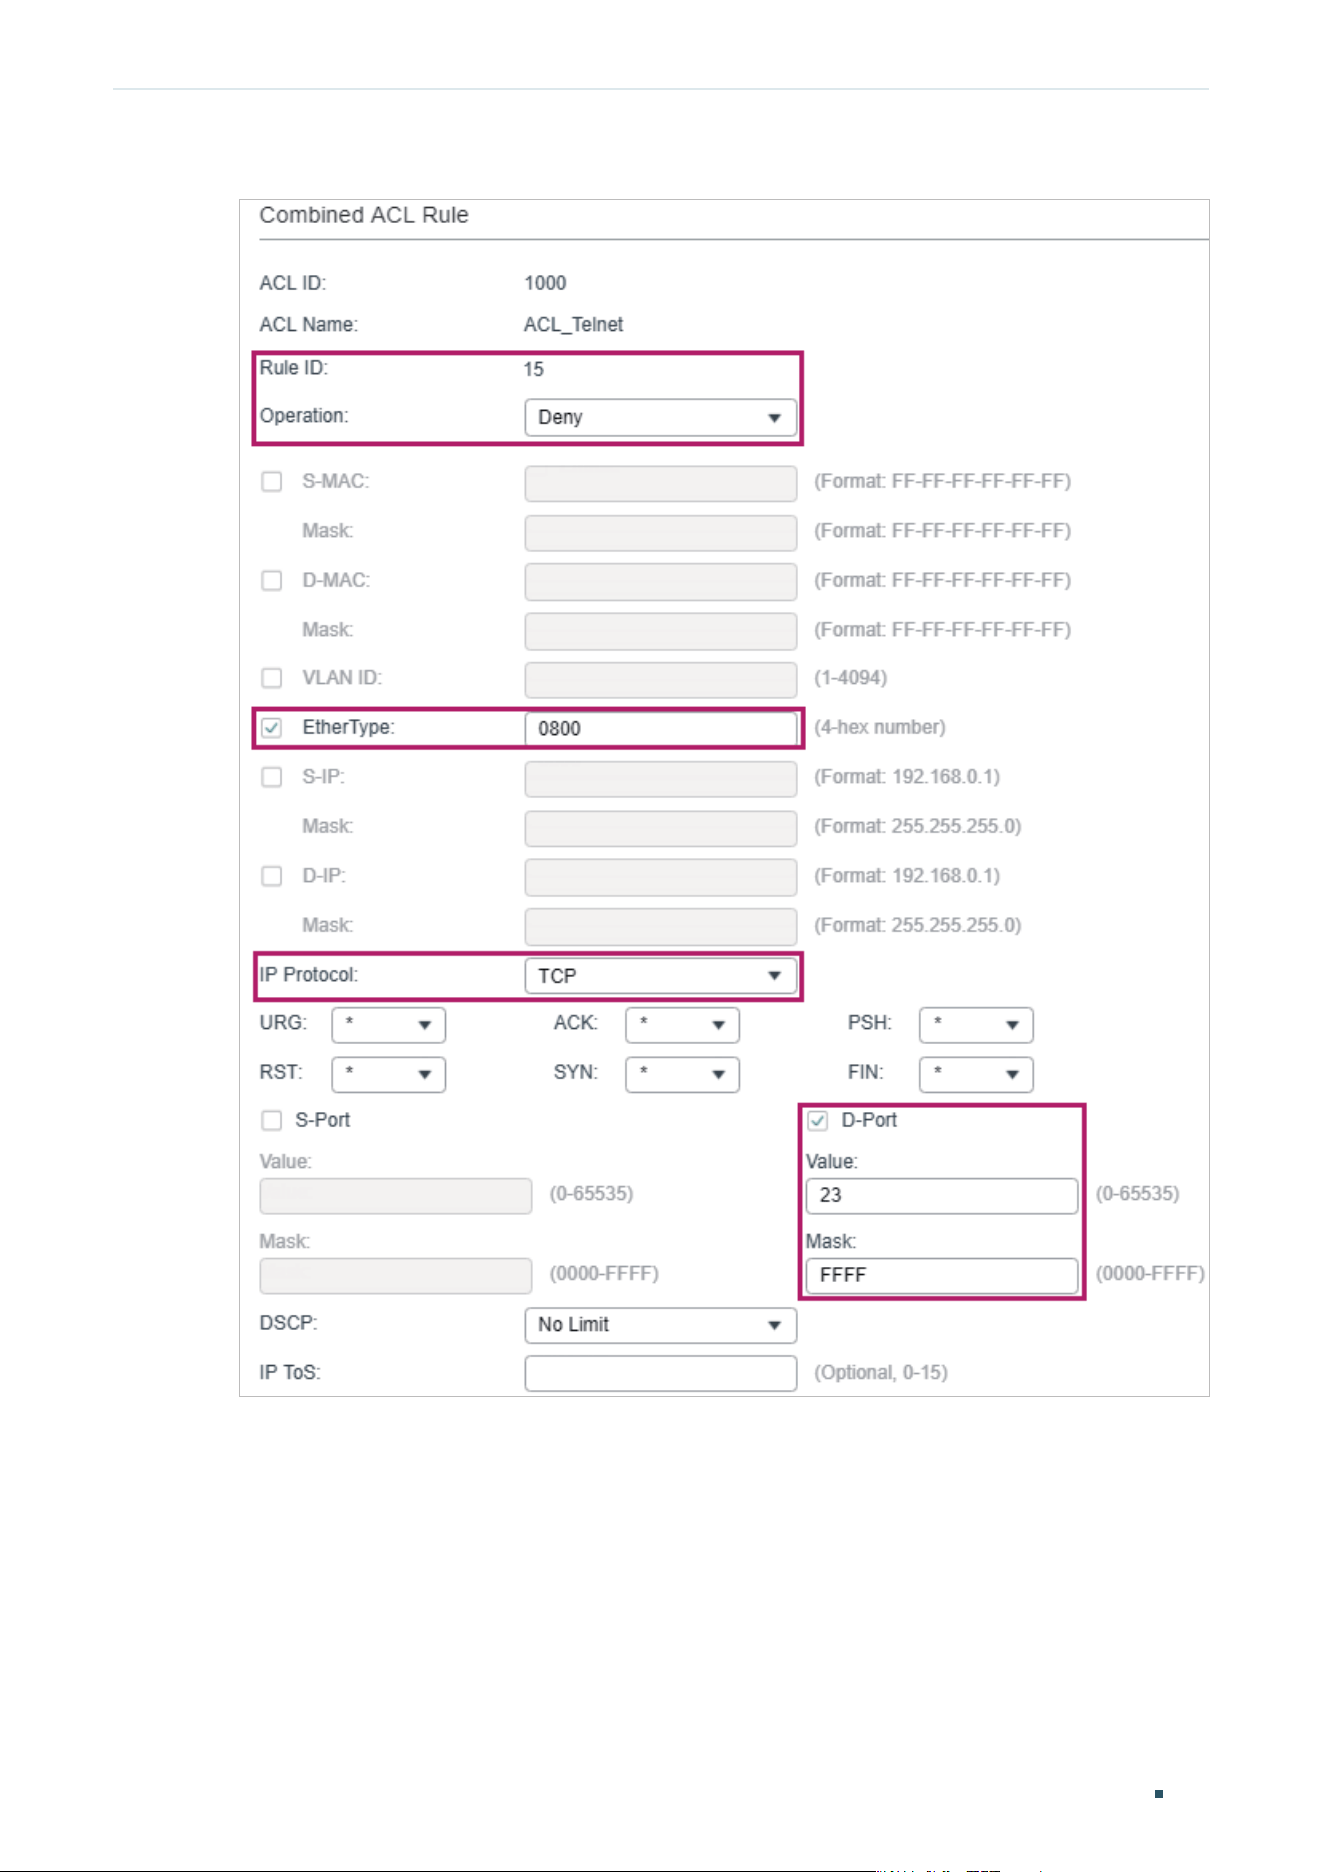Image resolution: width=1324 pixels, height=1872 pixels.
Task: Click the S-MAC address input field
Action: coord(660,483)
